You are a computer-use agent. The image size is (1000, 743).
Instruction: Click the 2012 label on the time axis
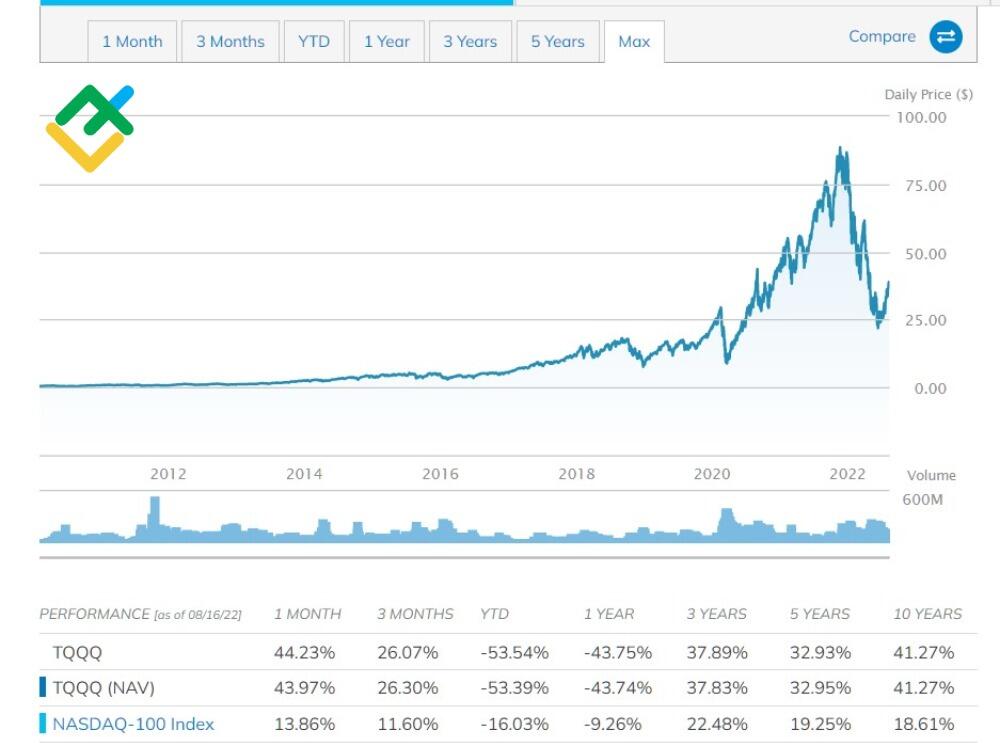tap(168, 474)
